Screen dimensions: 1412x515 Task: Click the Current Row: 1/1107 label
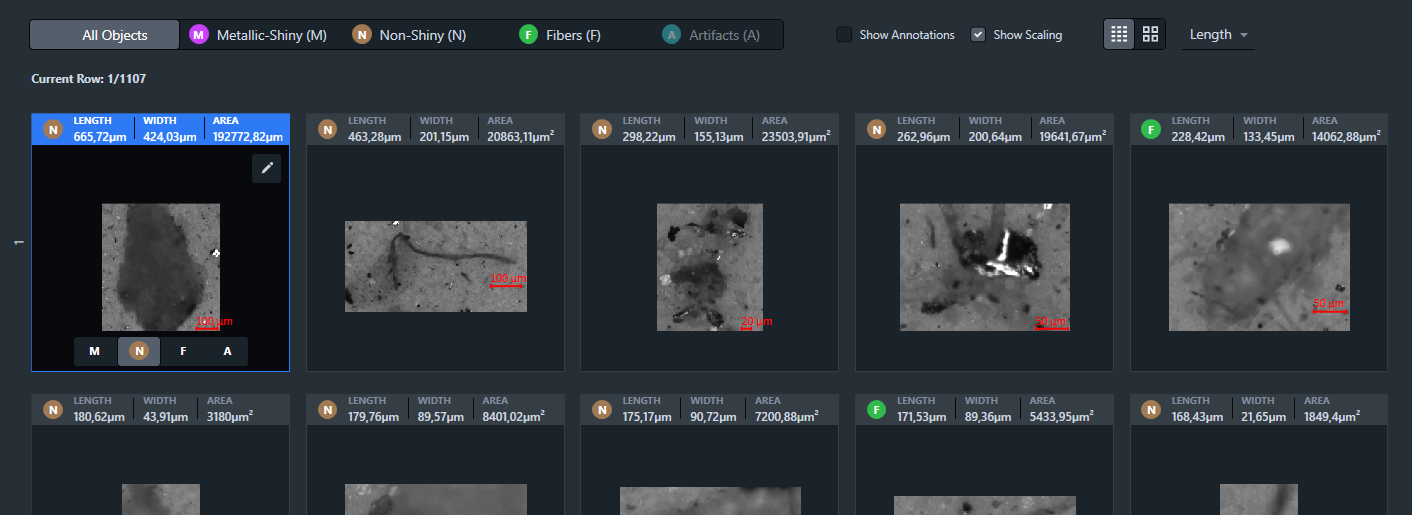89,78
